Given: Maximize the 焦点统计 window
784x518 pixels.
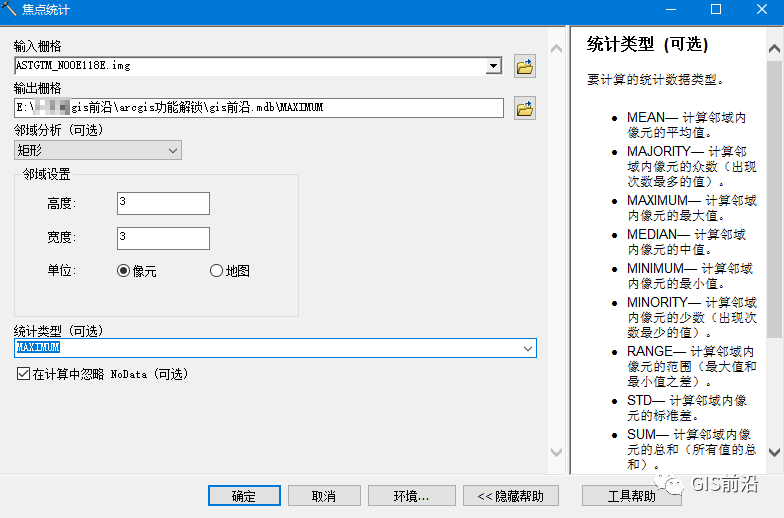Looking at the screenshot, I should (716, 9).
